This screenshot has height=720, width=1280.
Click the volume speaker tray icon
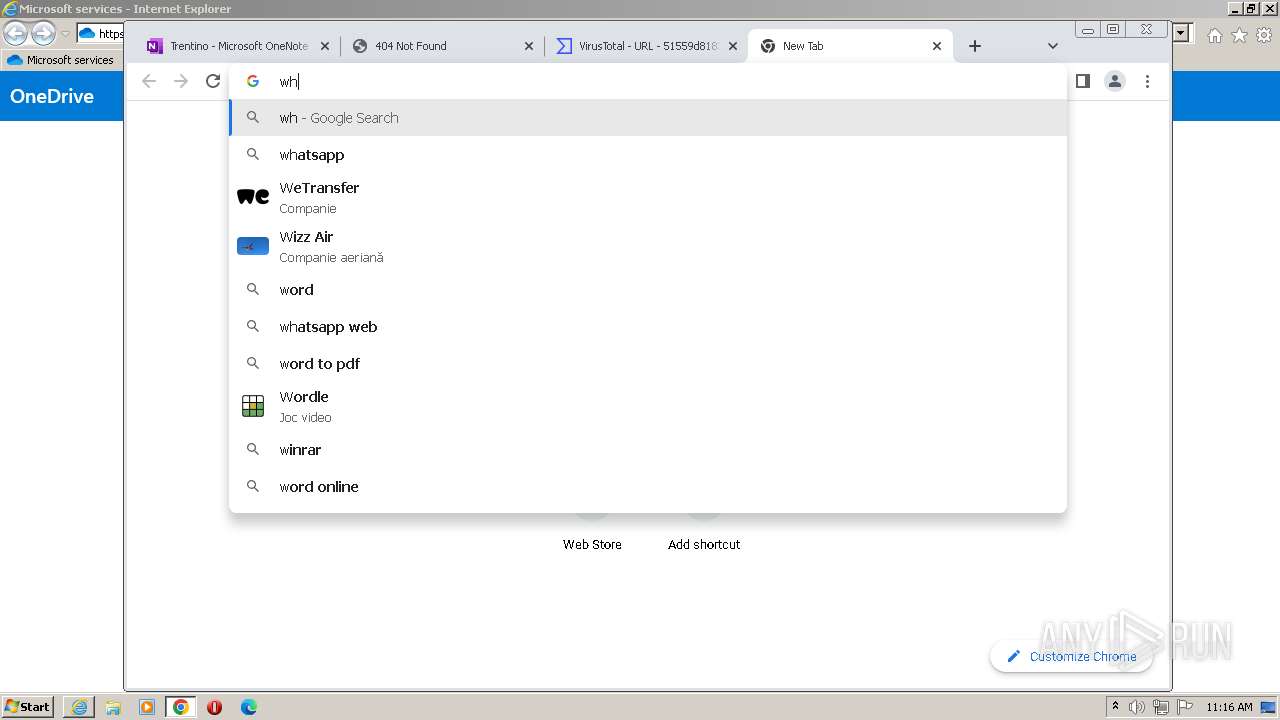pyautogui.click(x=1137, y=707)
